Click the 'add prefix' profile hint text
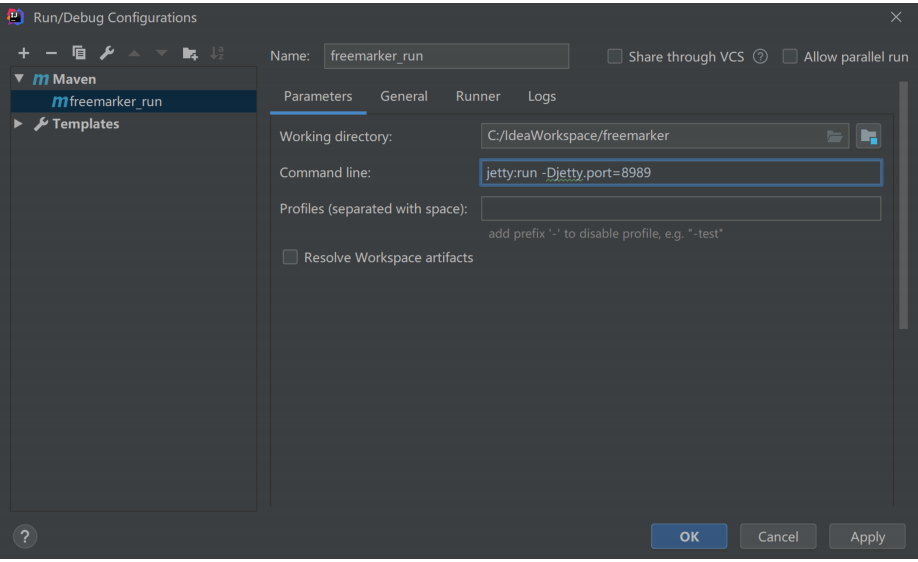The image size is (918, 562). tap(605, 234)
